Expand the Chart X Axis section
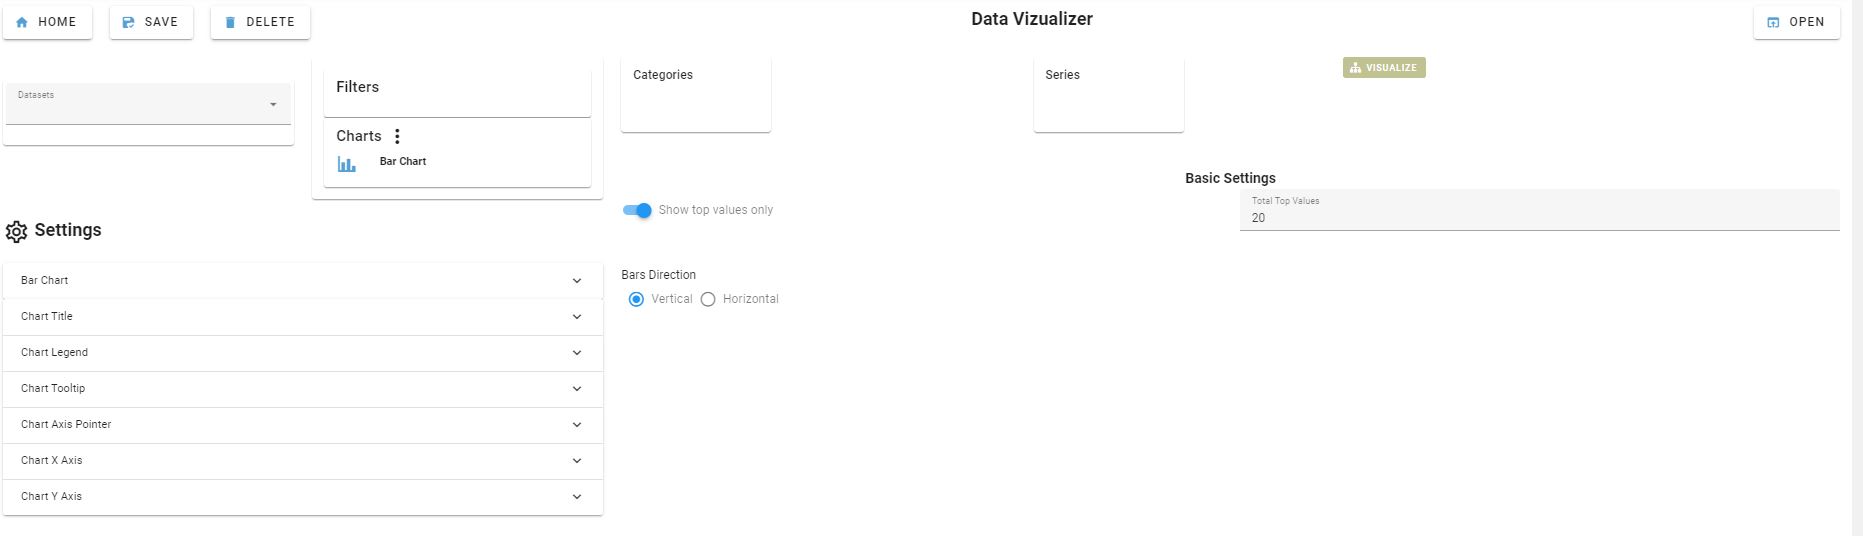Image resolution: width=1863 pixels, height=536 pixels. [x=303, y=461]
